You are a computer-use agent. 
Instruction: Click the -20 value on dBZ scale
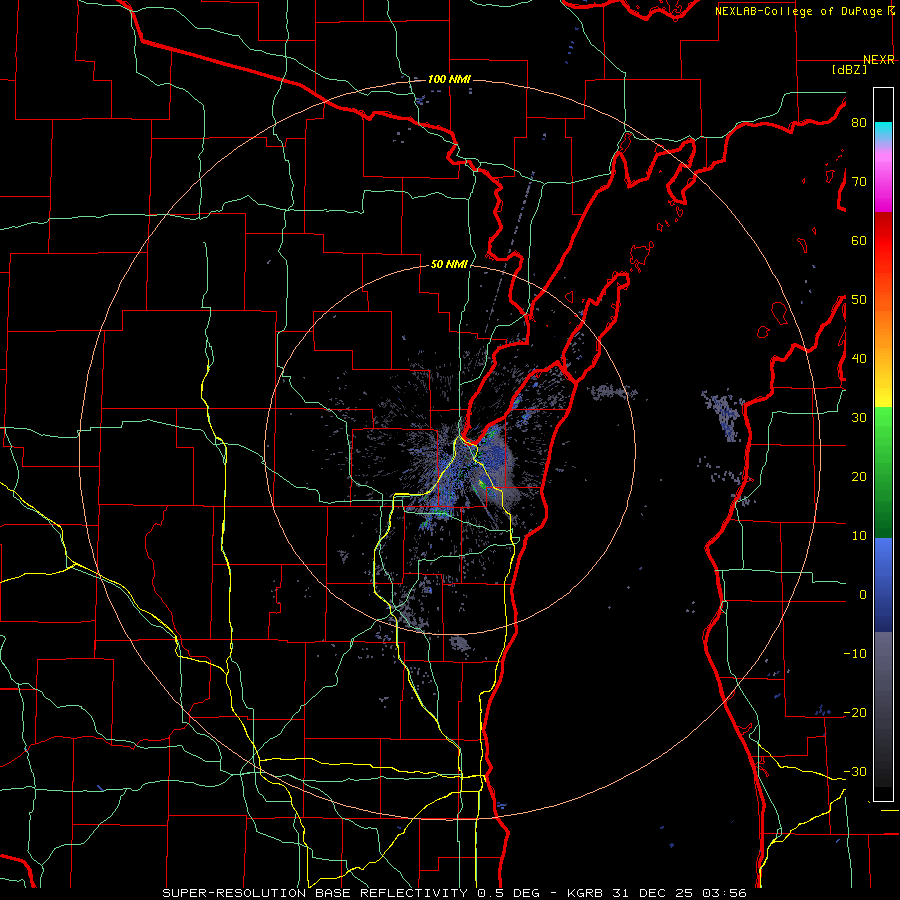855,712
